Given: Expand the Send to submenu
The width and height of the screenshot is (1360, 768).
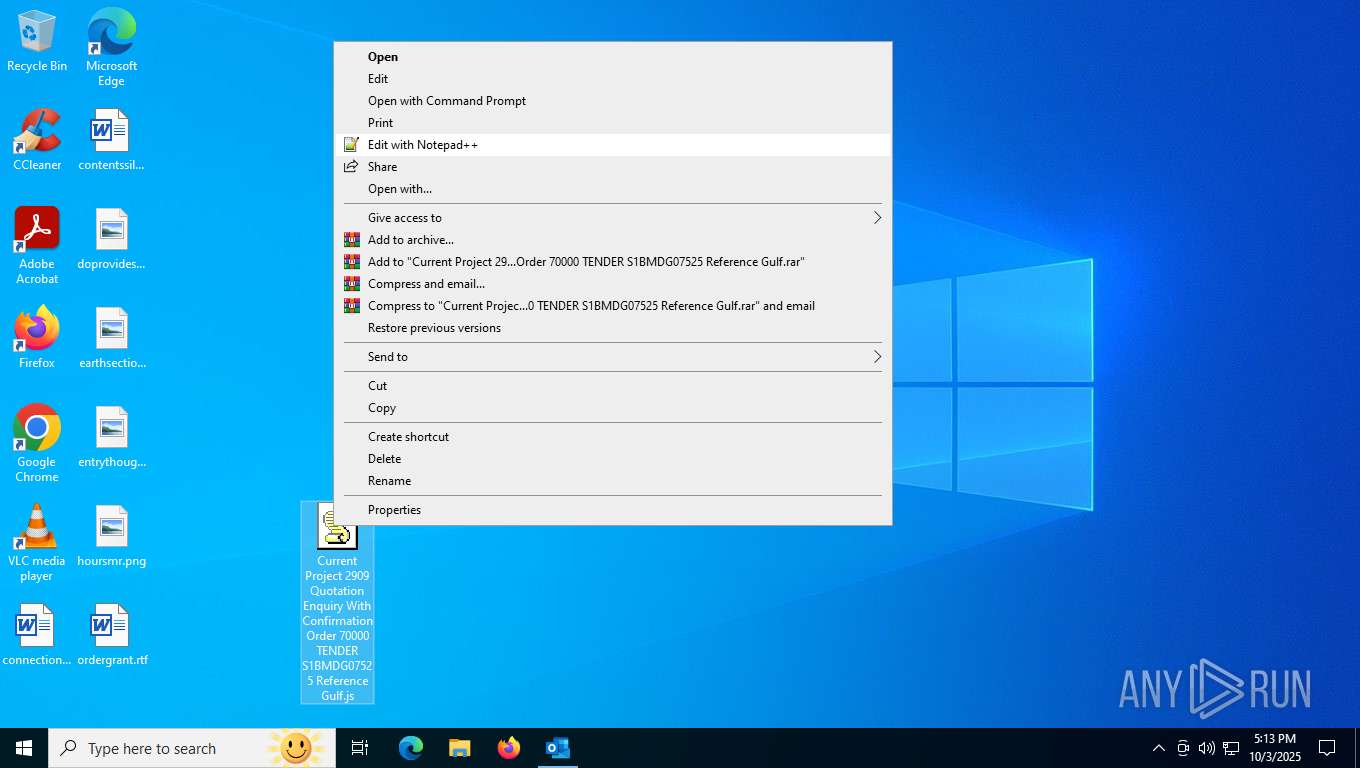Looking at the screenshot, I should click(613, 357).
